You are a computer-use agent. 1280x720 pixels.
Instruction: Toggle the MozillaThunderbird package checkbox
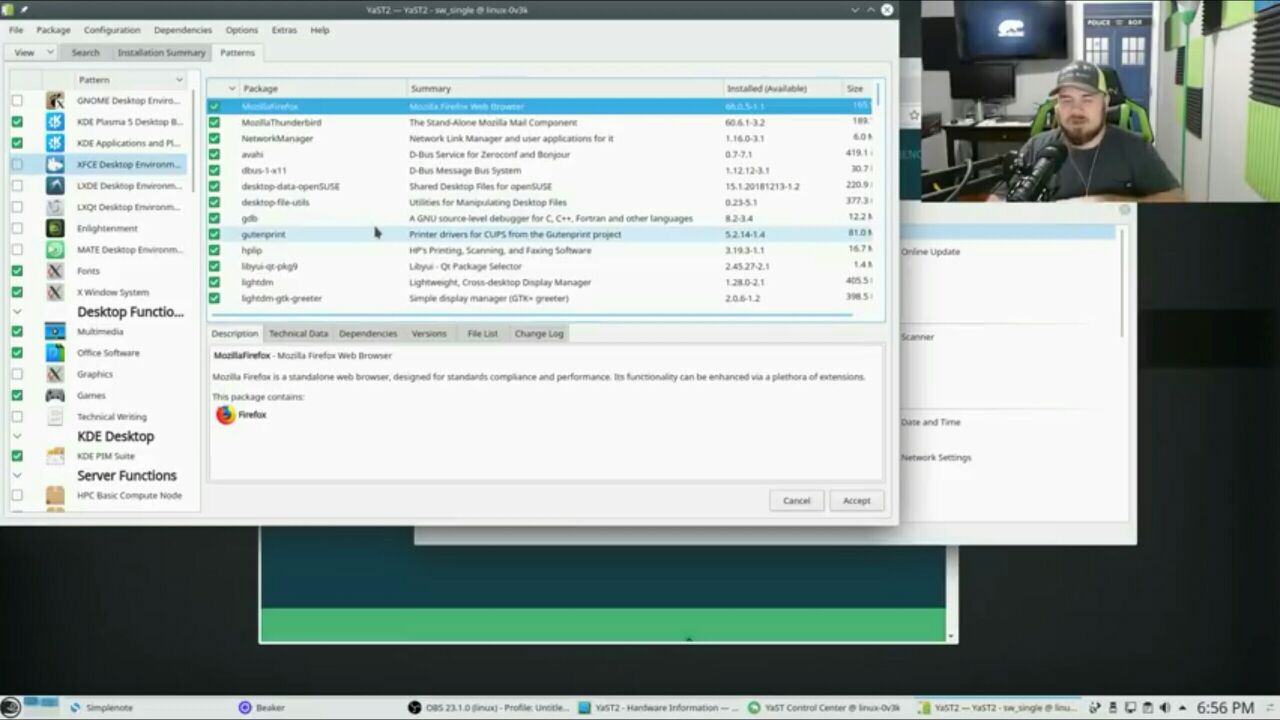214,122
